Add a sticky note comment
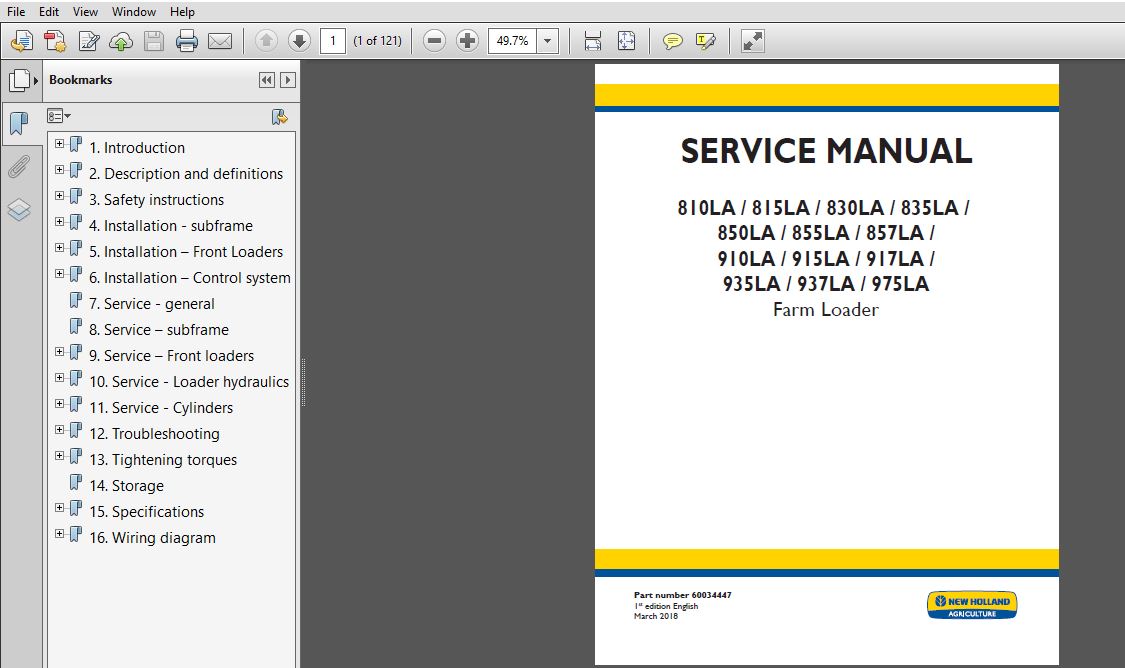Screen dimensions: 1125x668 [672, 41]
